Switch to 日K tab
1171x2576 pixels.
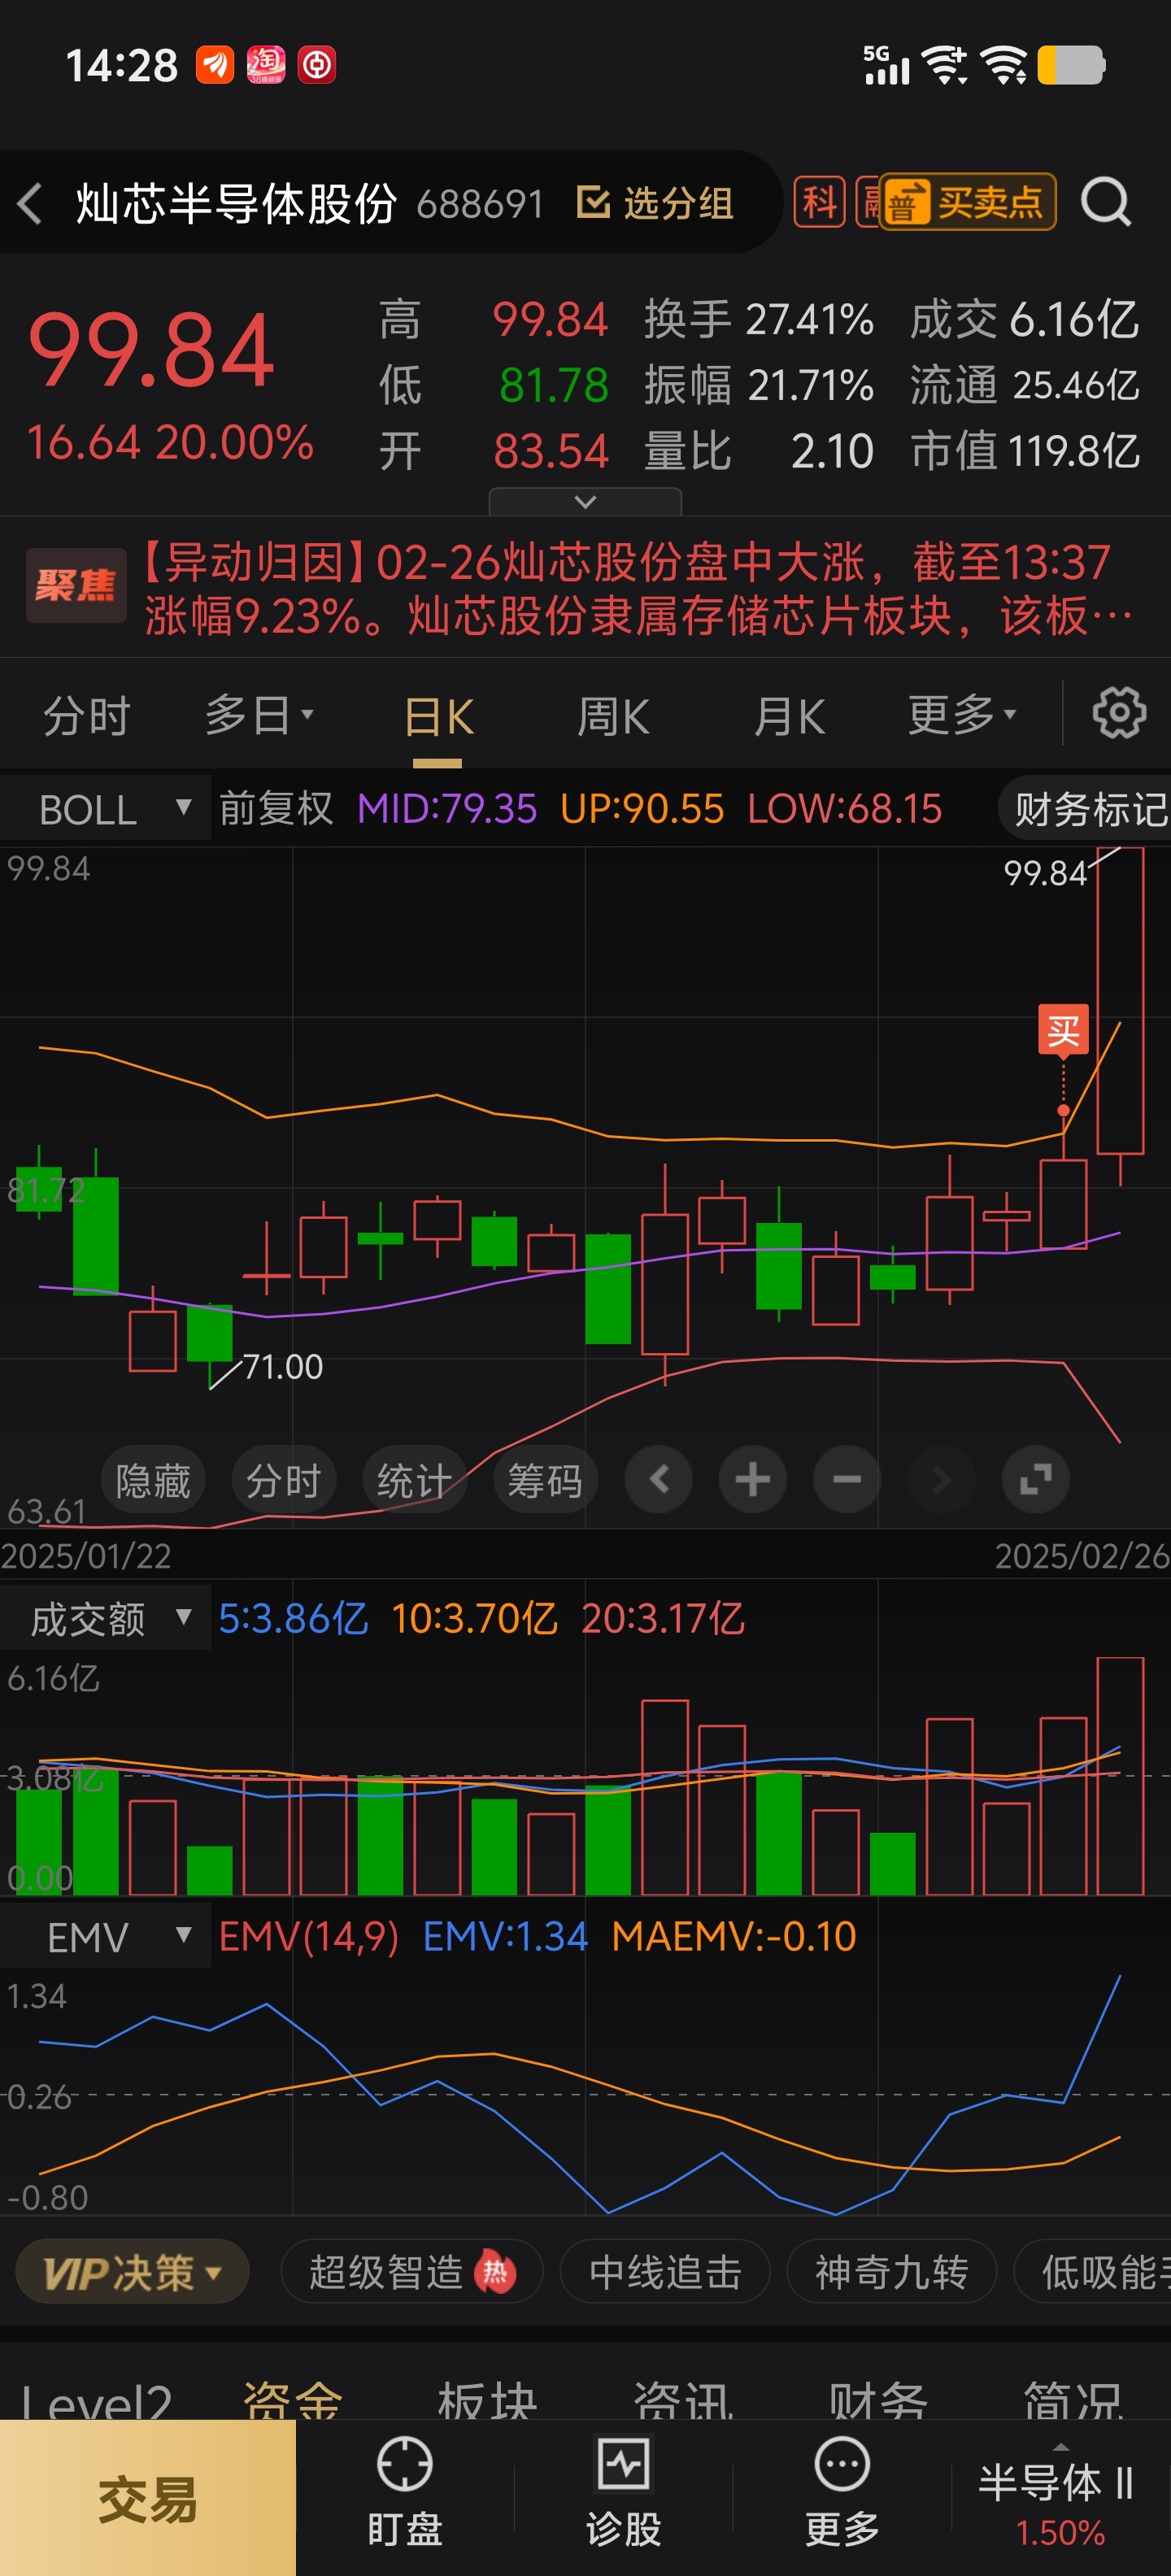pos(438,716)
